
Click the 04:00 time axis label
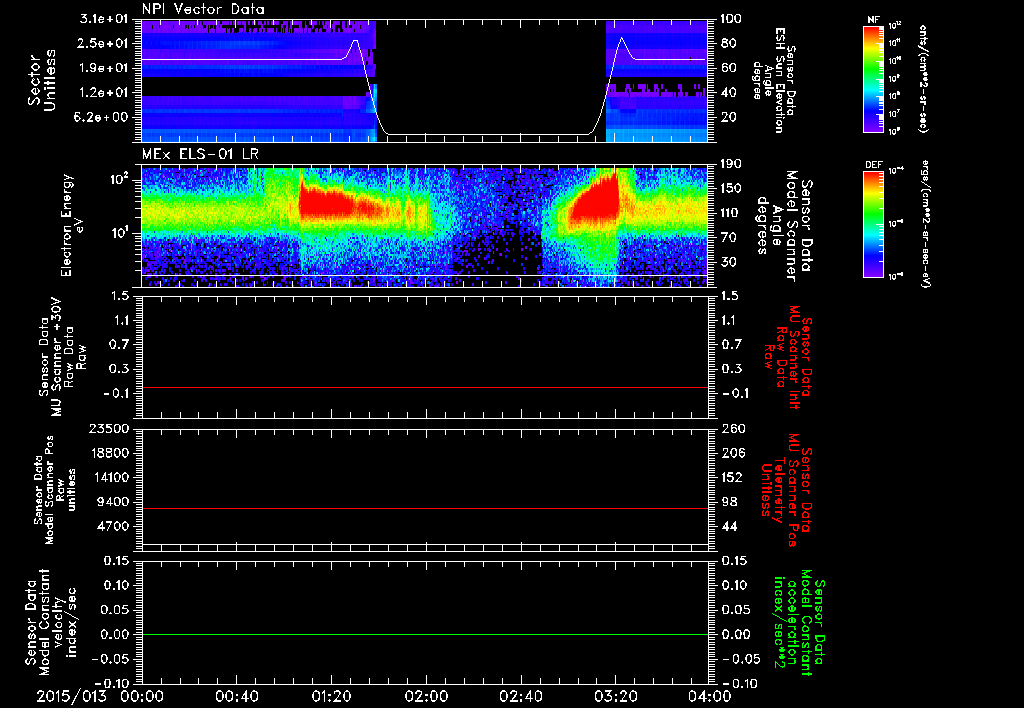point(710,696)
